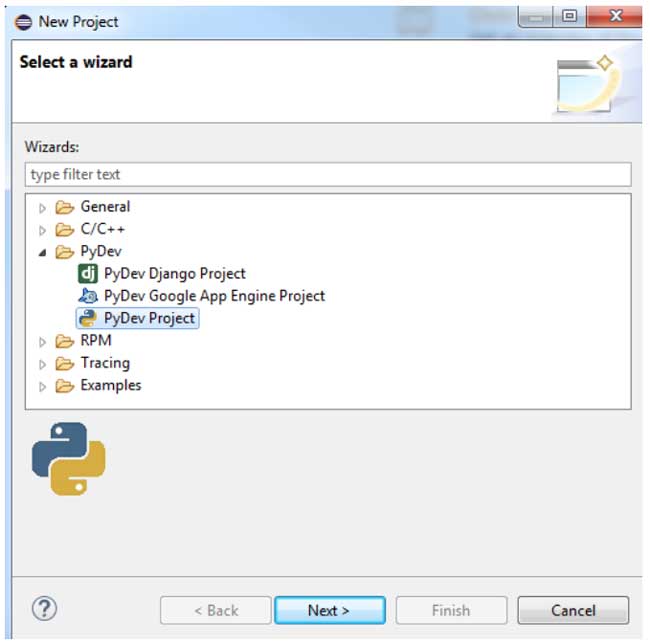Expand the RPM category arrow
Screen dimensions: 650x643
click(42, 342)
